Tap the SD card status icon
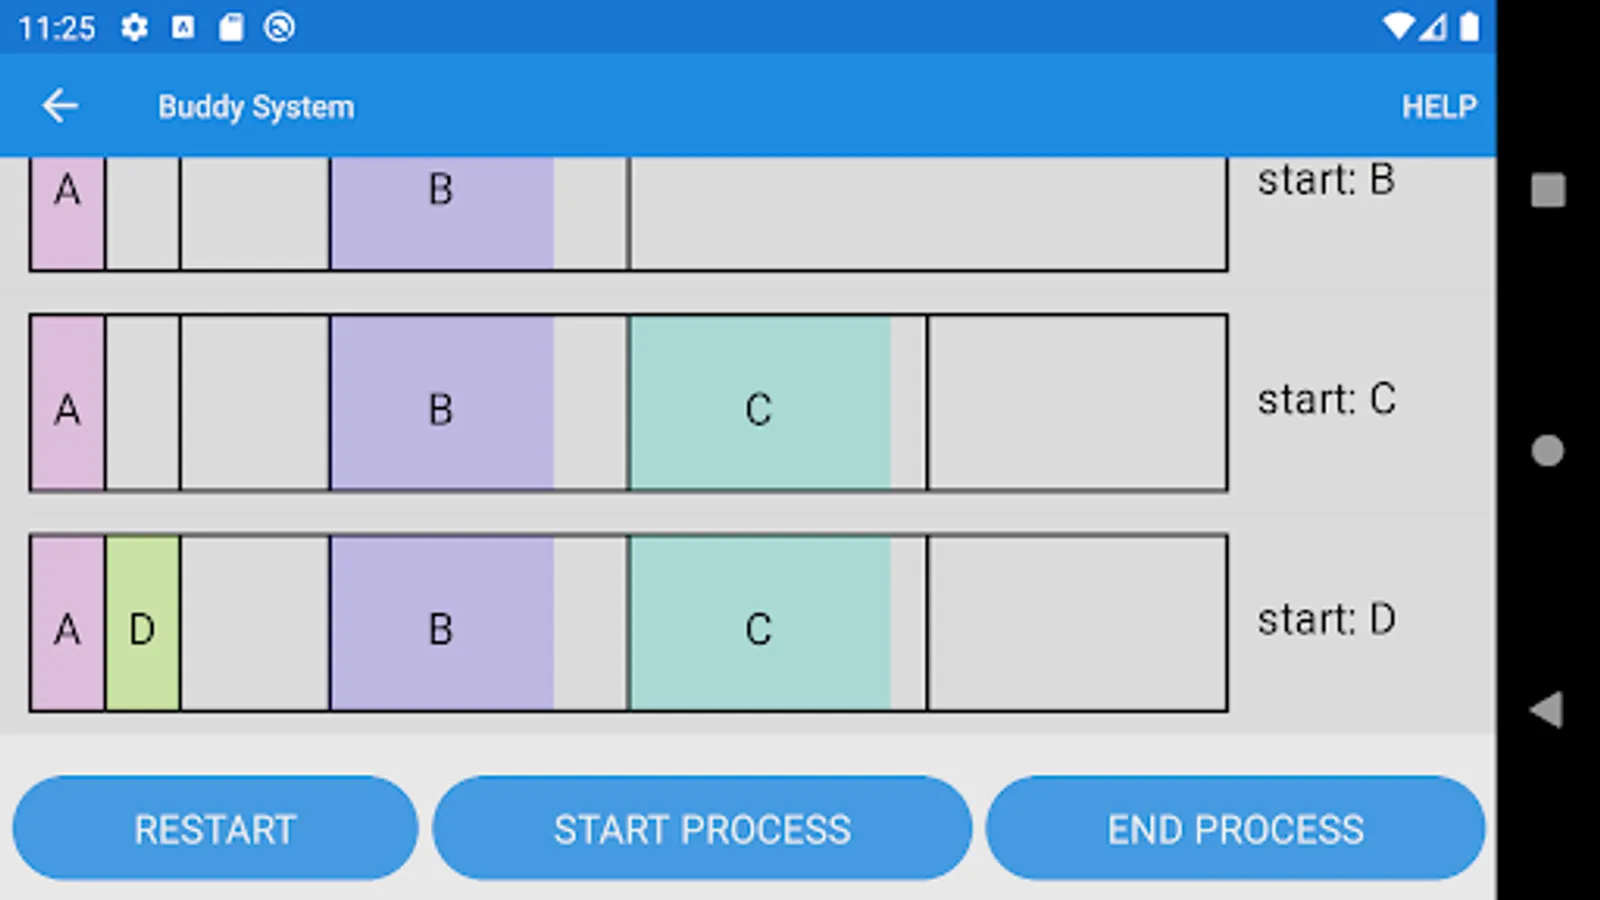The height and width of the screenshot is (900, 1600). coord(231,27)
